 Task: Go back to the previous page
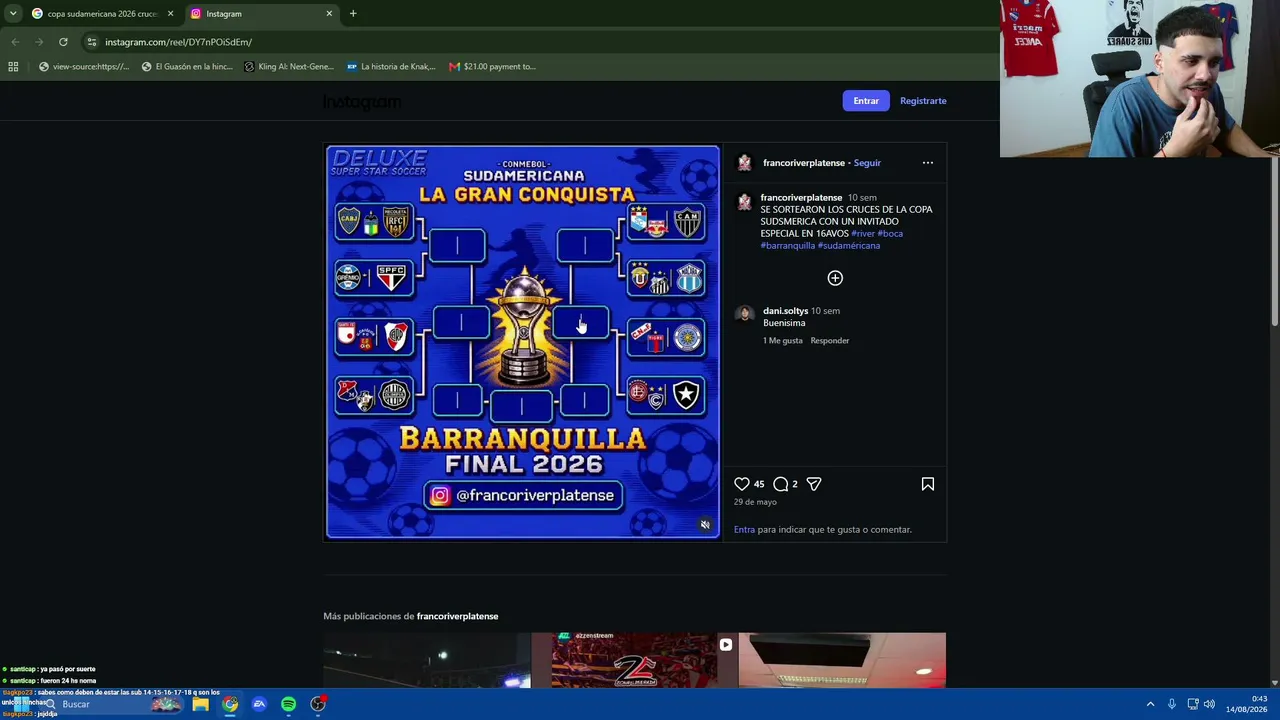point(15,42)
